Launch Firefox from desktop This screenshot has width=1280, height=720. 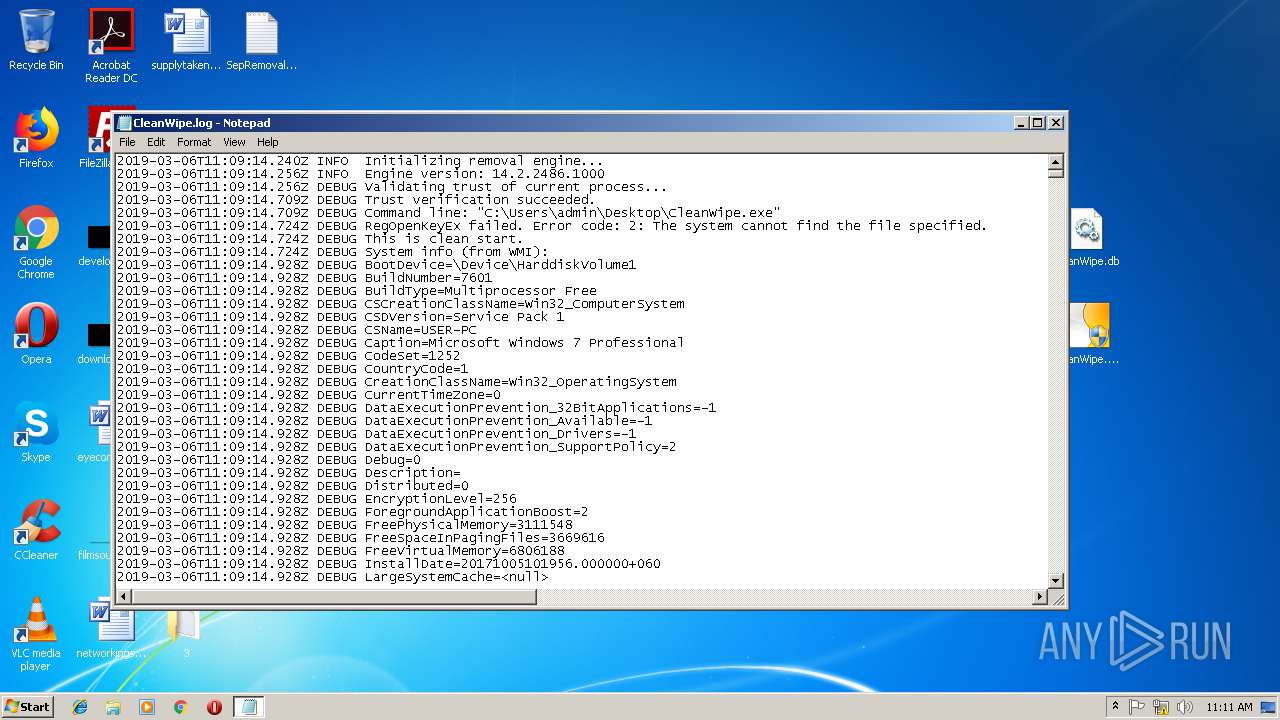[36, 138]
